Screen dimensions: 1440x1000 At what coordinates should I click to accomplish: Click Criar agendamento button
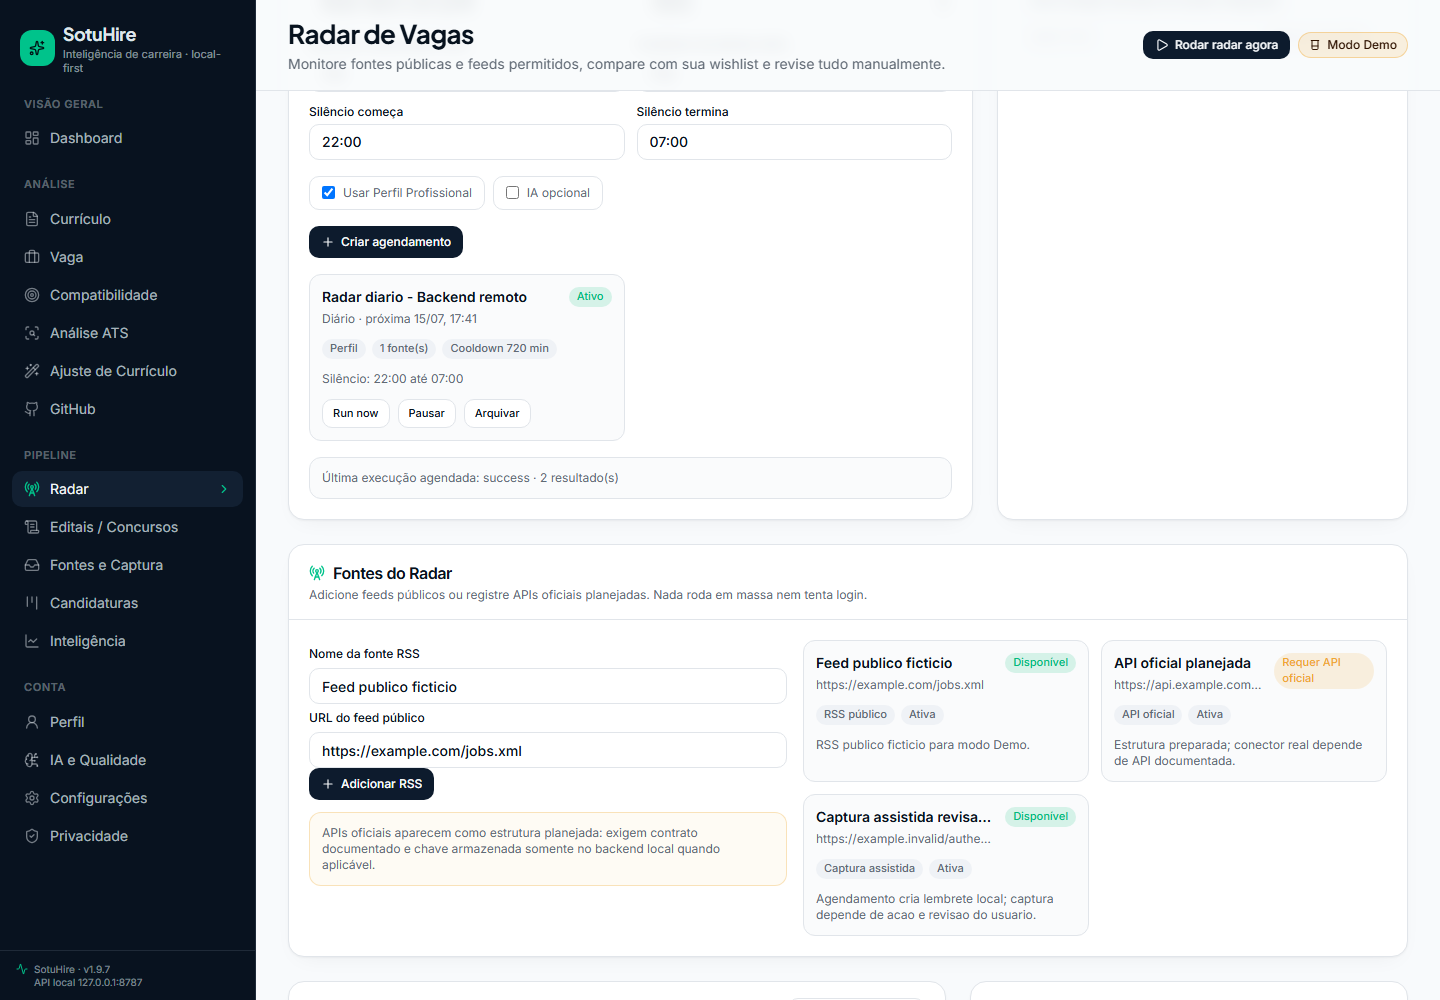386,242
